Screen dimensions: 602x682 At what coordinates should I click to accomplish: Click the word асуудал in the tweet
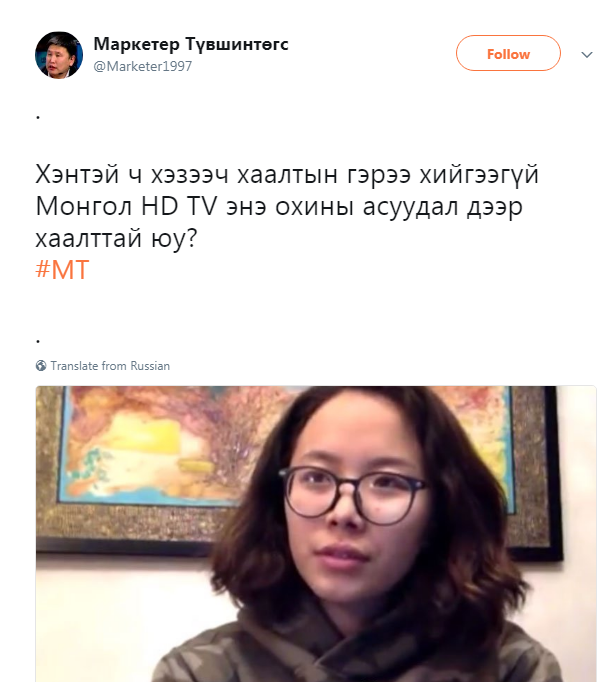click(410, 207)
